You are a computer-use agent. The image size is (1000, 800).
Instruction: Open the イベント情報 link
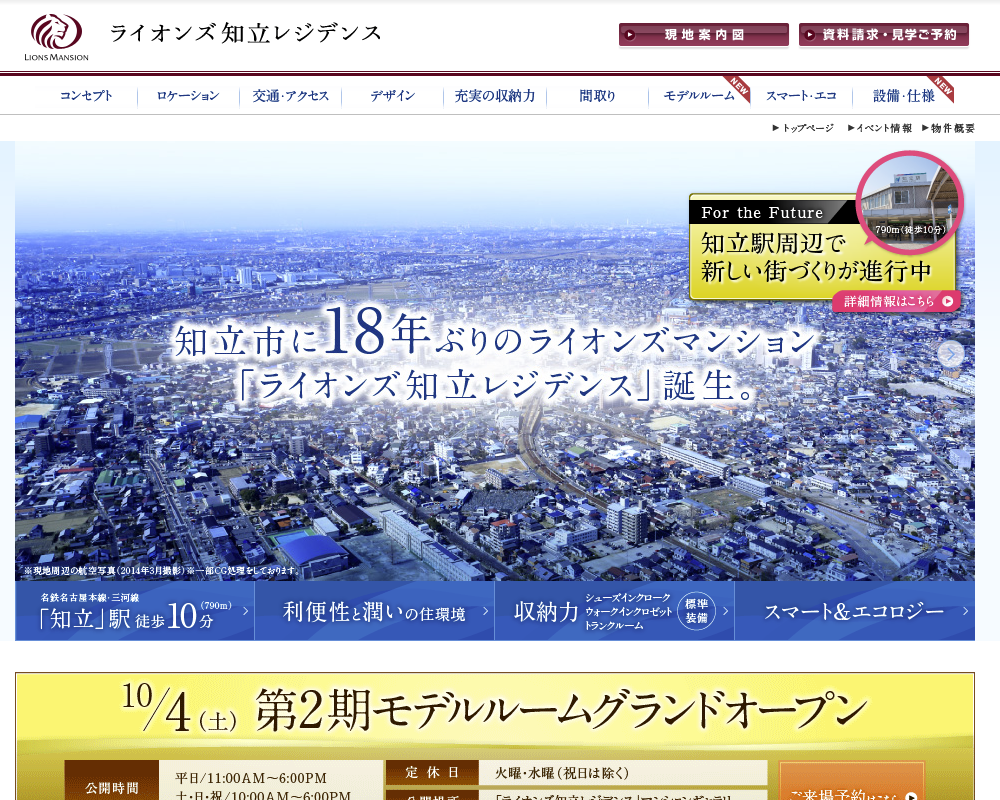tap(880, 128)
